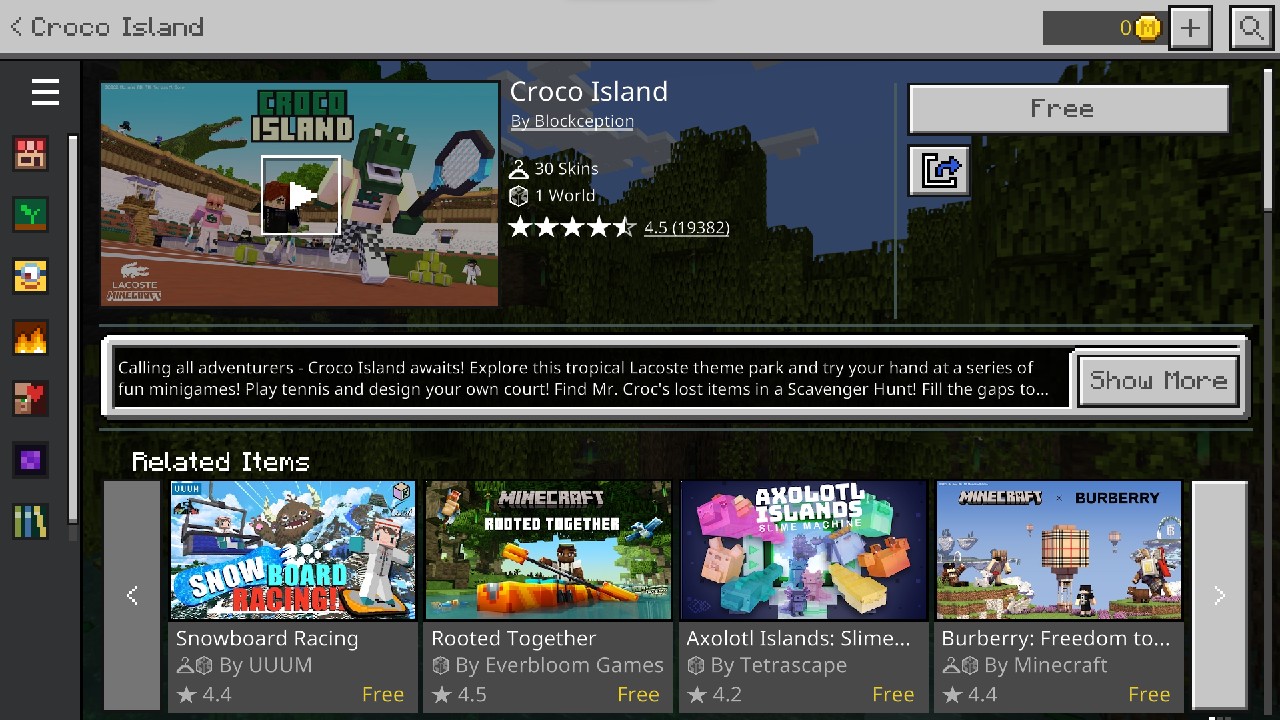The width and height of the screenshot is (1280, 720).
Task: Open the By Blockception creator link
Action: click(572, 121)
